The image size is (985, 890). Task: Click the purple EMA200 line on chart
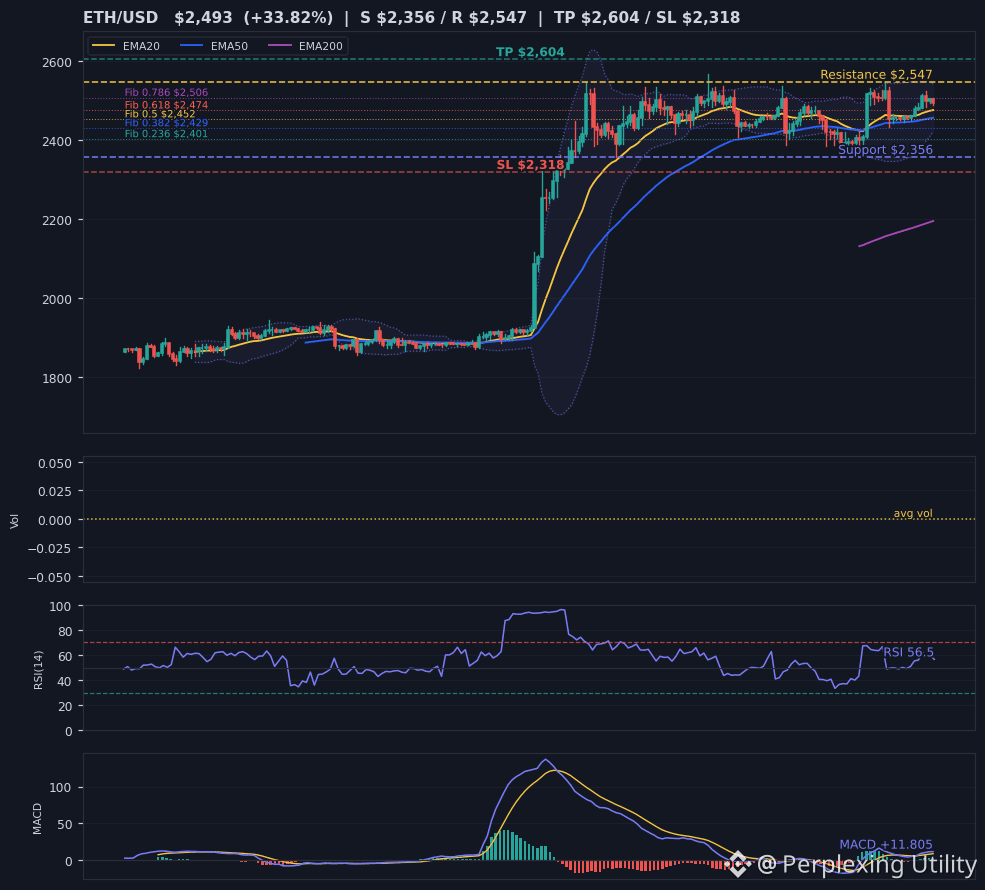(896, 234)
